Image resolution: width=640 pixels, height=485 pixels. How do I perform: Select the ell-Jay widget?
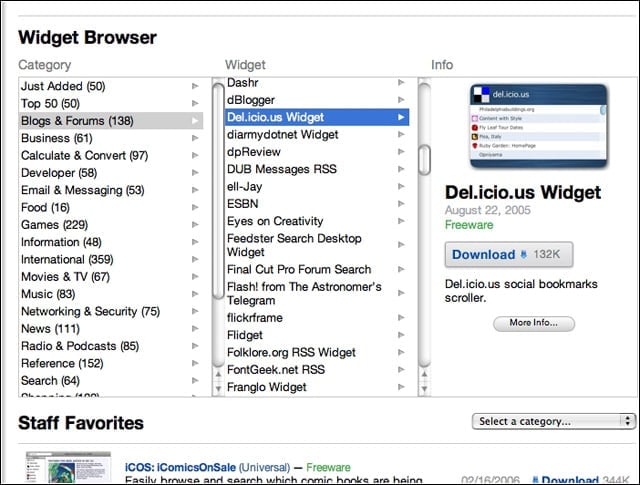coord(317,187)
